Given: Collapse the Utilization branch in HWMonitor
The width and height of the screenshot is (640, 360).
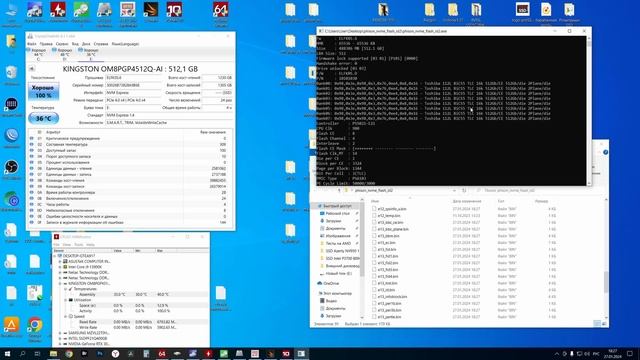Looking at the screenshot, I should 65,300.
